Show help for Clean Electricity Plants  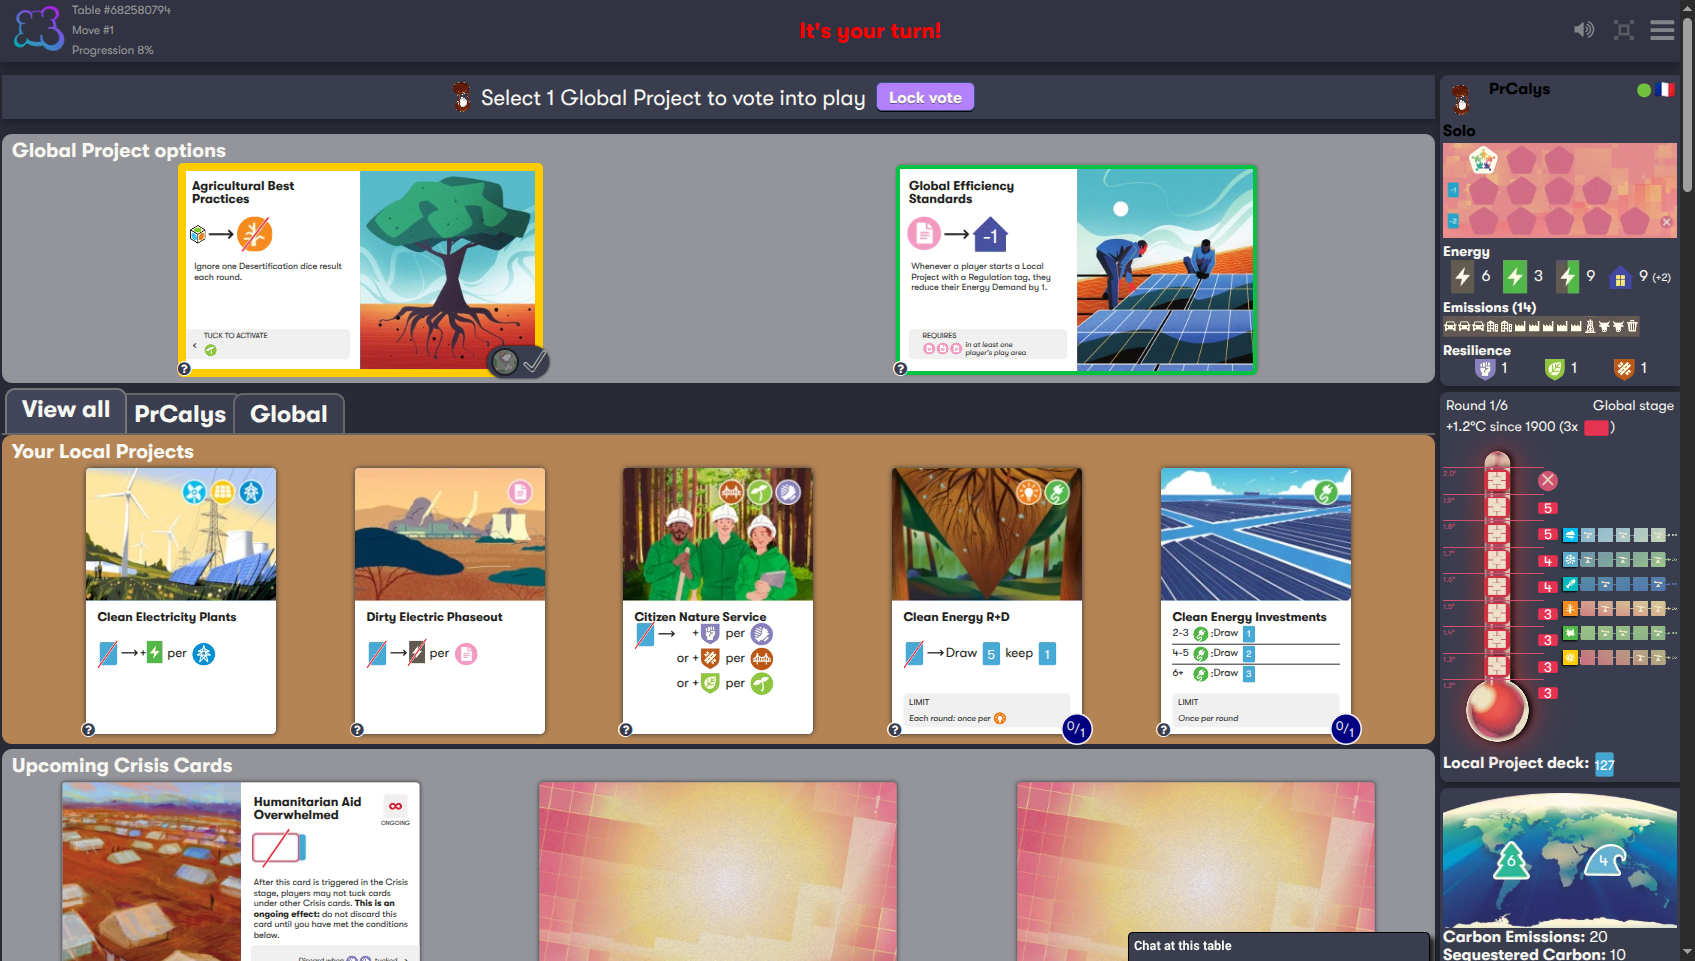tap(88, 730)
